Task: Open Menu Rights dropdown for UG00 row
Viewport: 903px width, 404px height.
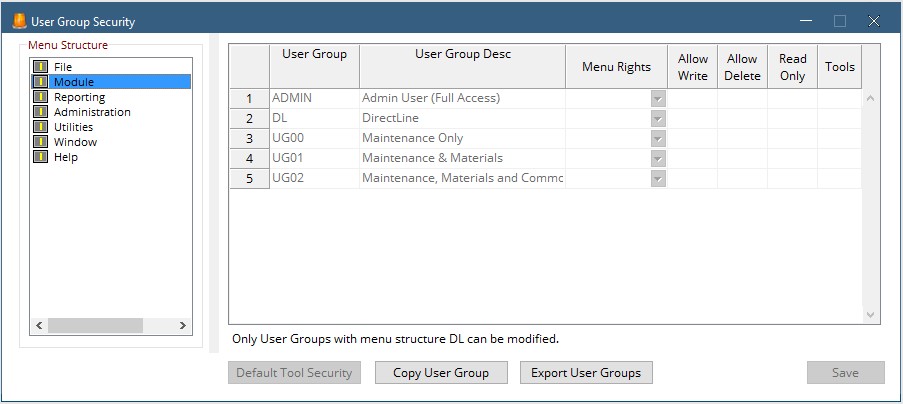Action: 657,139
